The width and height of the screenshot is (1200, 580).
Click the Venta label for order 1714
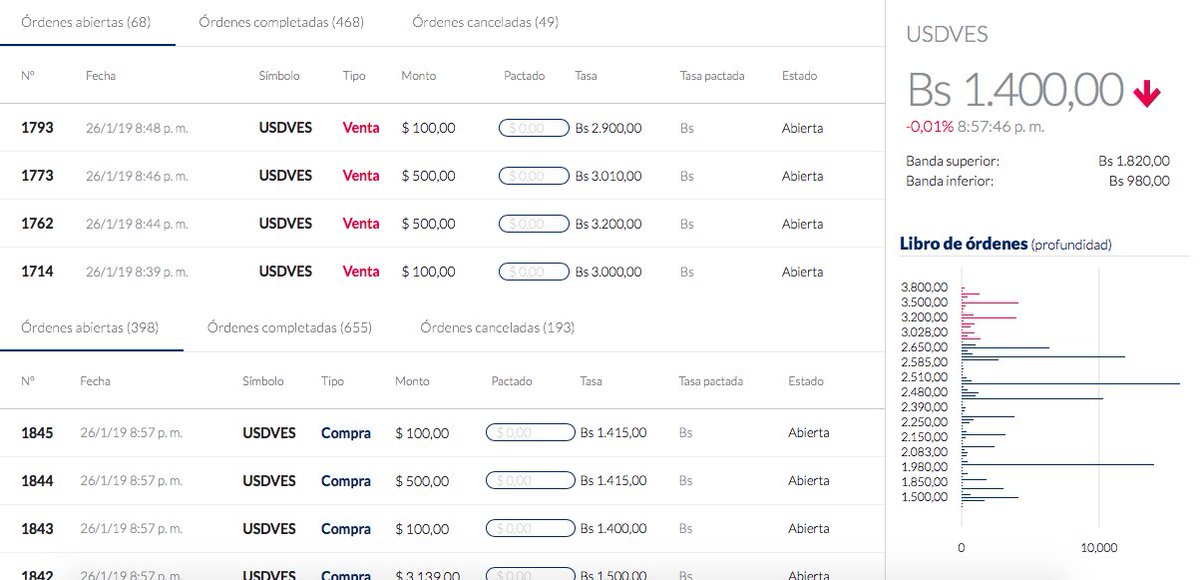click(361, 272)
